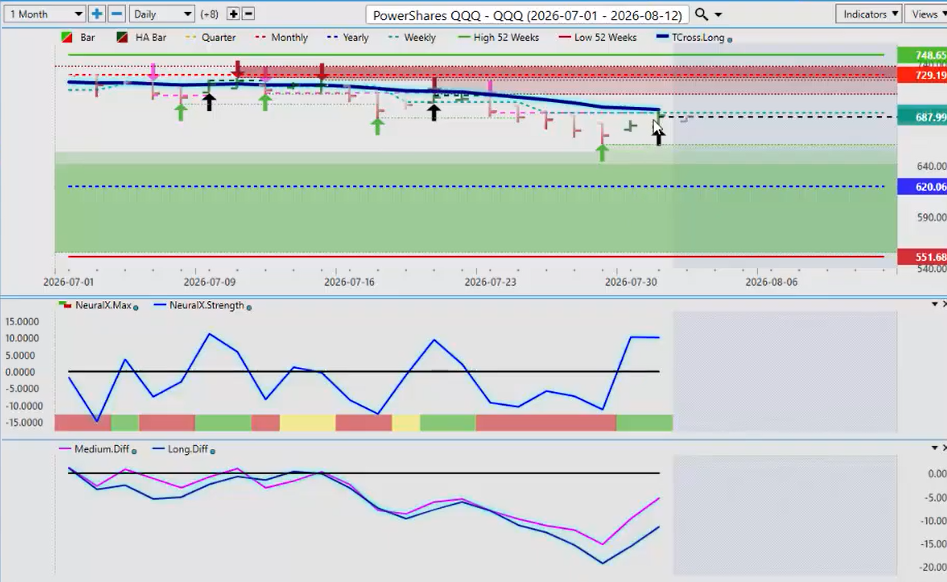This screenshot has height=582, width=947.
Task: Click the settings dot next to NeuralX.Max
Action: pyautogui.click(x=135, y=308)
